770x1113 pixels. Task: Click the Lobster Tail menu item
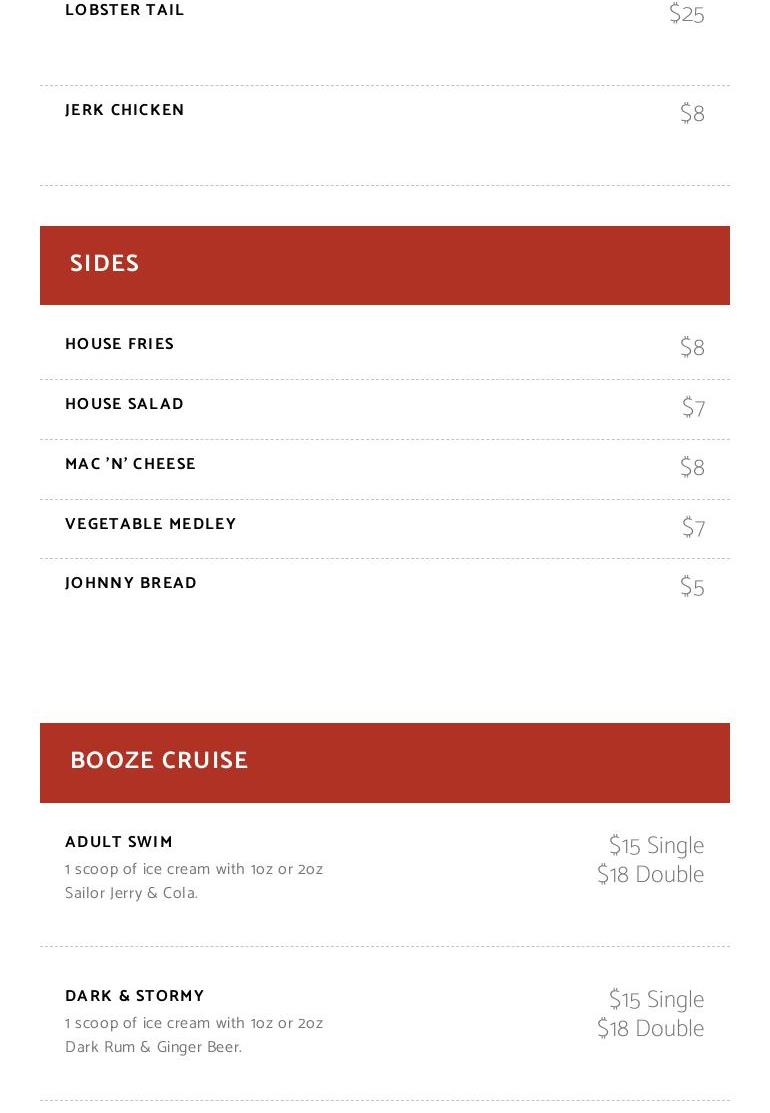tap(125, 11)
